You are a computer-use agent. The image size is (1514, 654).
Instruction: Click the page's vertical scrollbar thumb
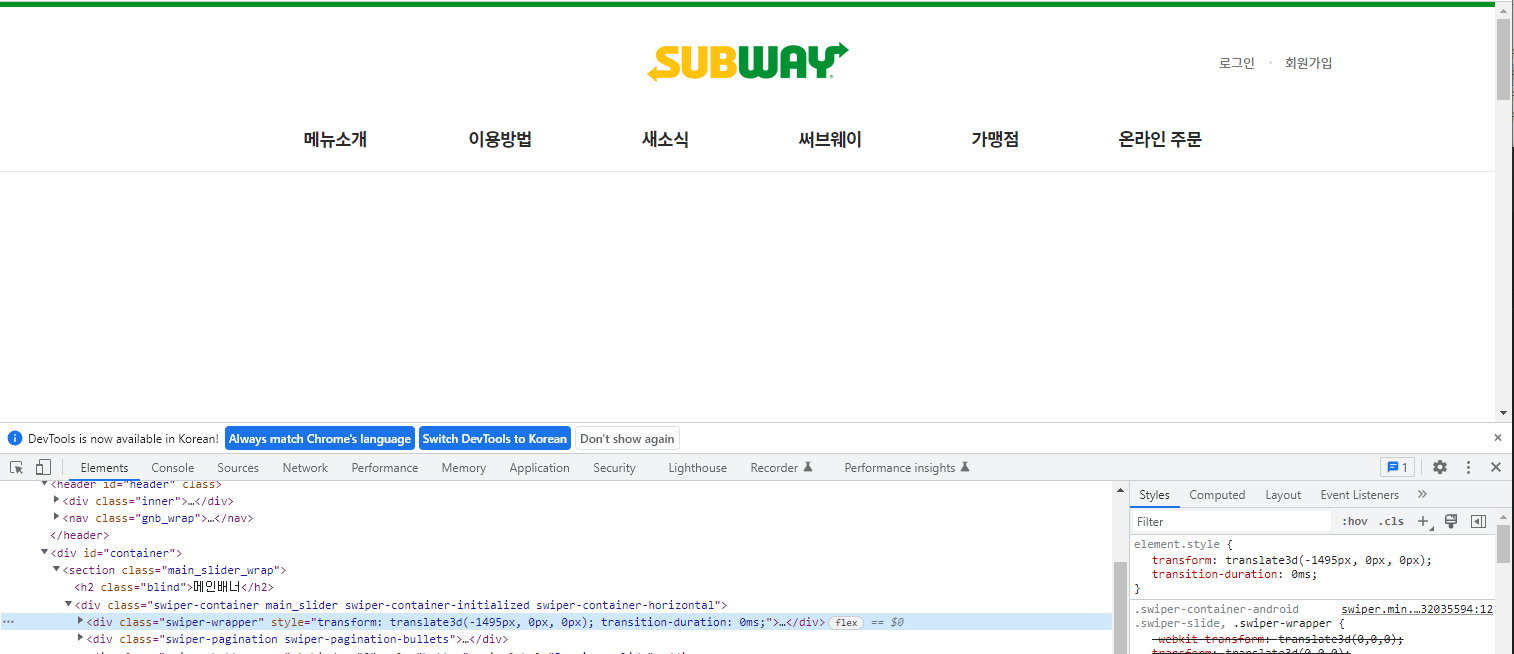pyautogui.click(x=1504, y=58)
